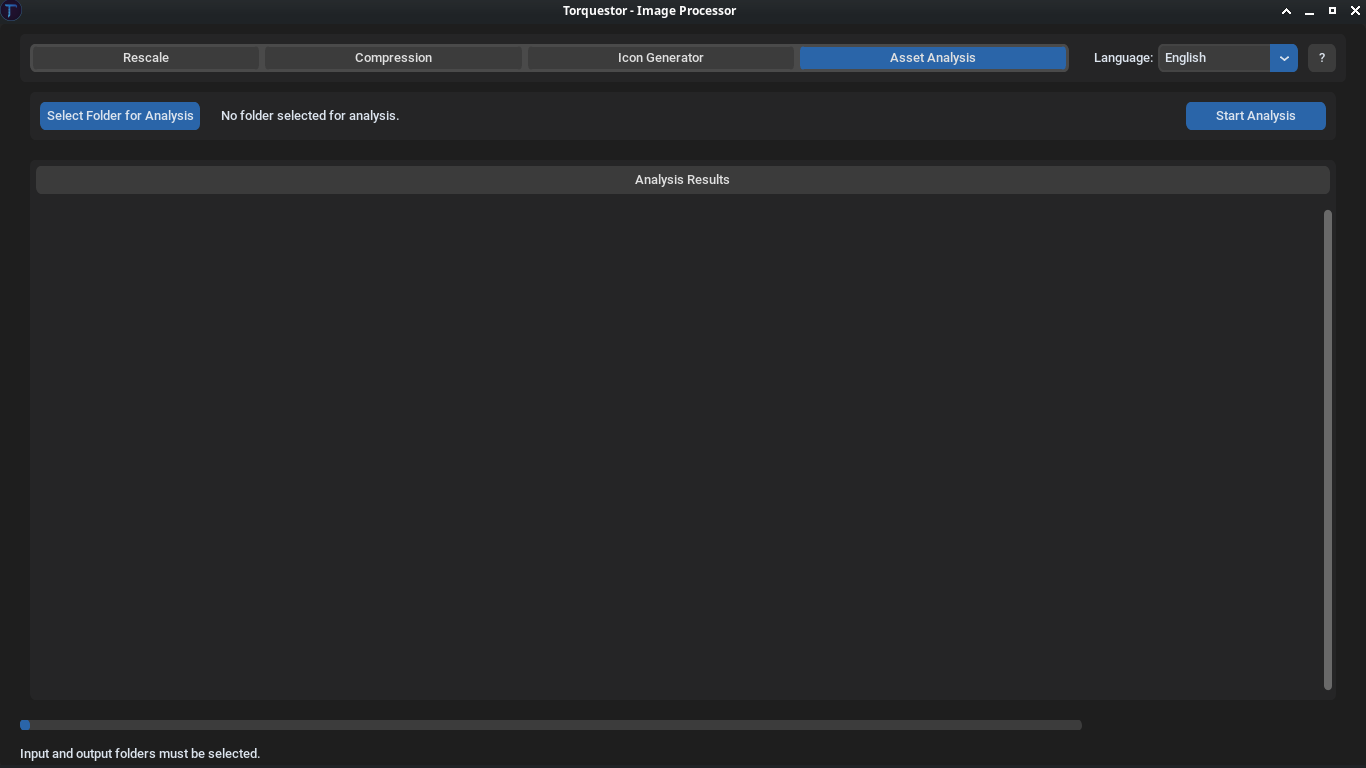1366x768 pixels.
Task: Click the vertical scrollbar of the results panel
Action: (x=1328, y=450)
